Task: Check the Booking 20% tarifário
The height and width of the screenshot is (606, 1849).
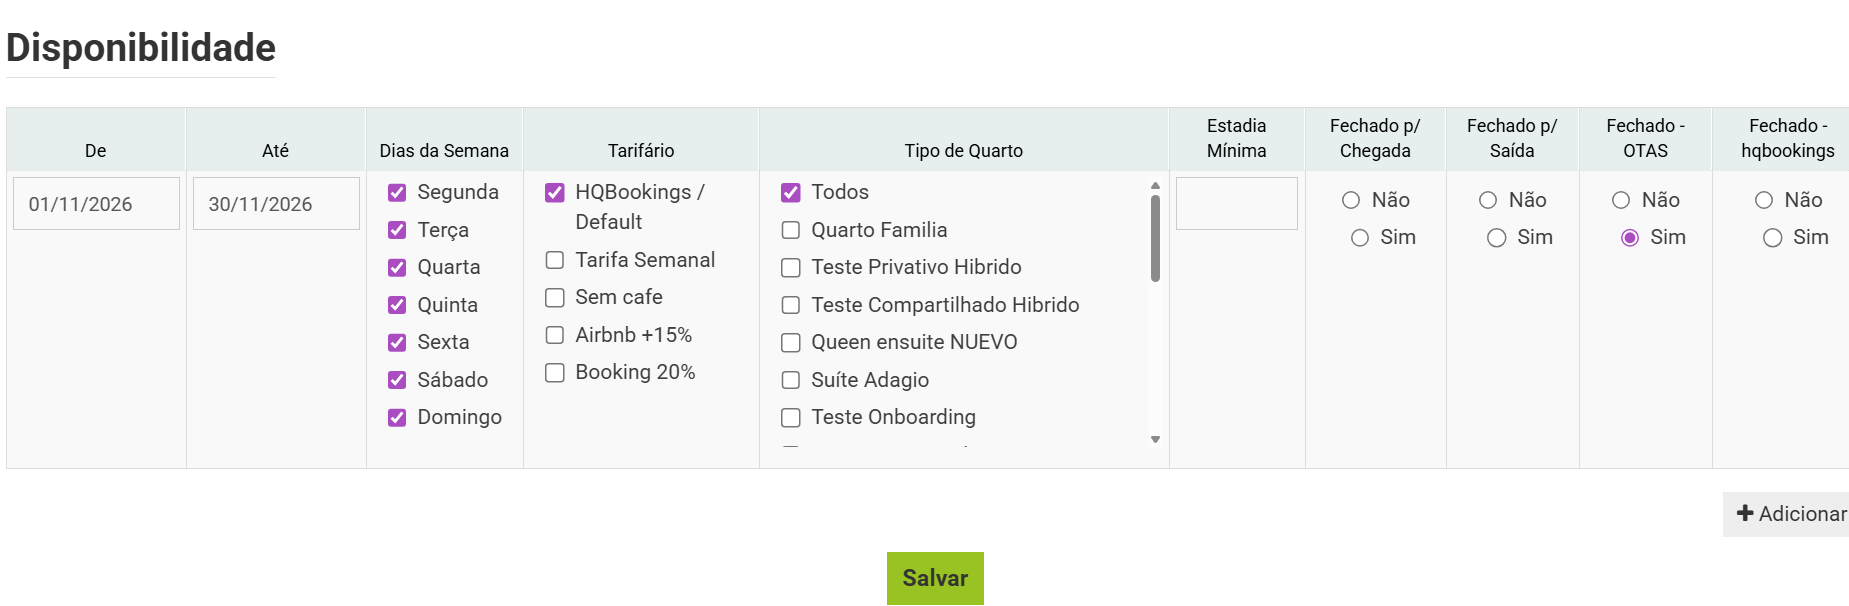Action: [555, 373]
